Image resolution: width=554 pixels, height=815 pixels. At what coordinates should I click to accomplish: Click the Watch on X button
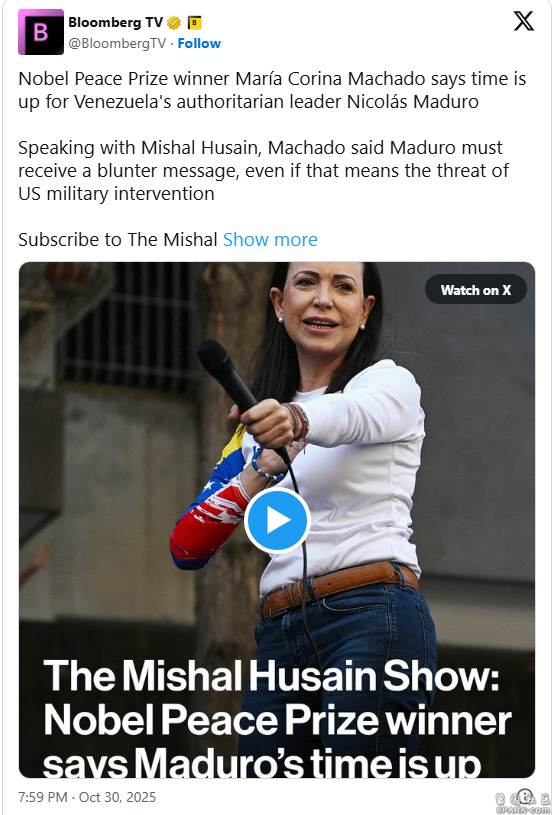click(476, 290)
